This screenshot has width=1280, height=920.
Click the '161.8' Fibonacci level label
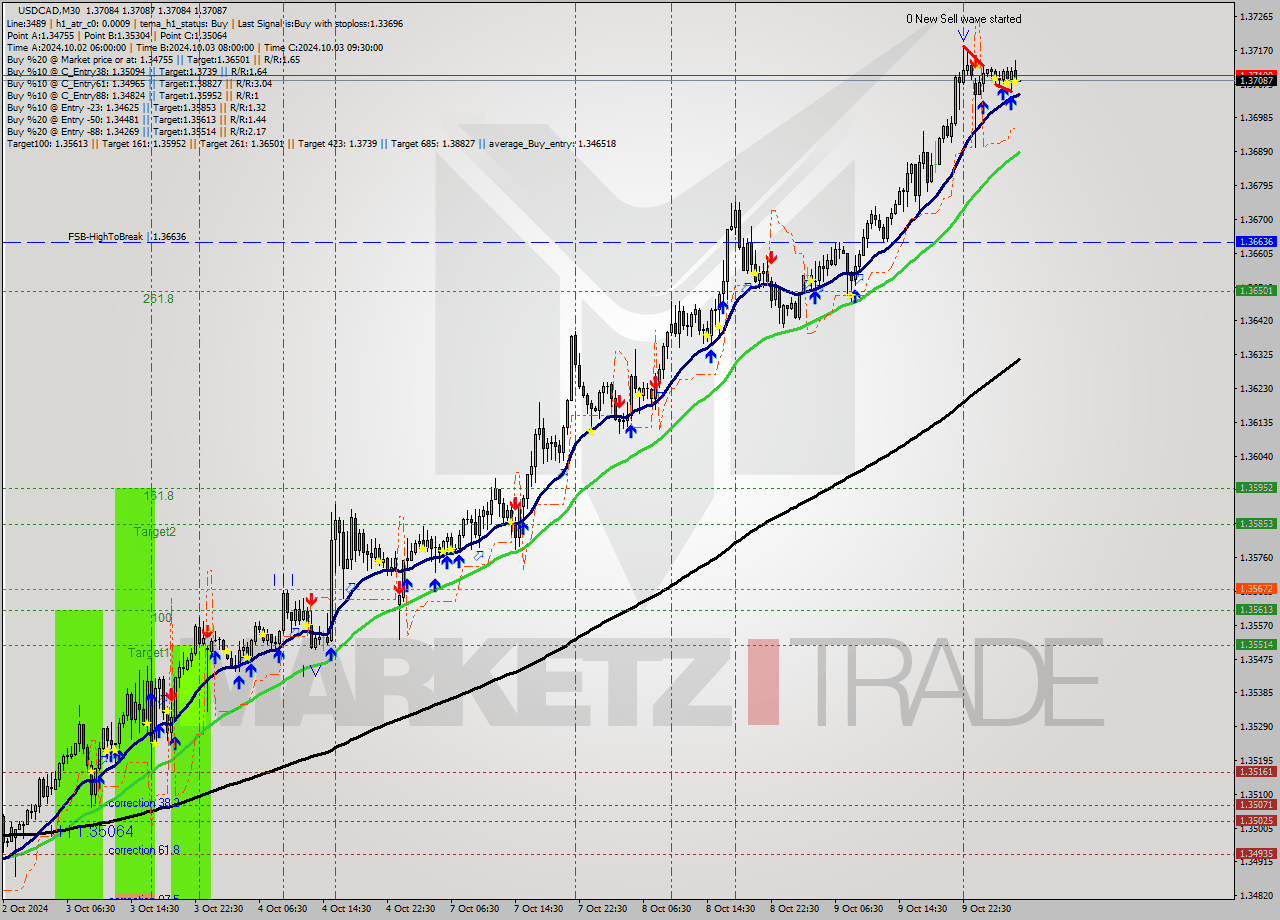pyautogui.click(x=158, y=495)
